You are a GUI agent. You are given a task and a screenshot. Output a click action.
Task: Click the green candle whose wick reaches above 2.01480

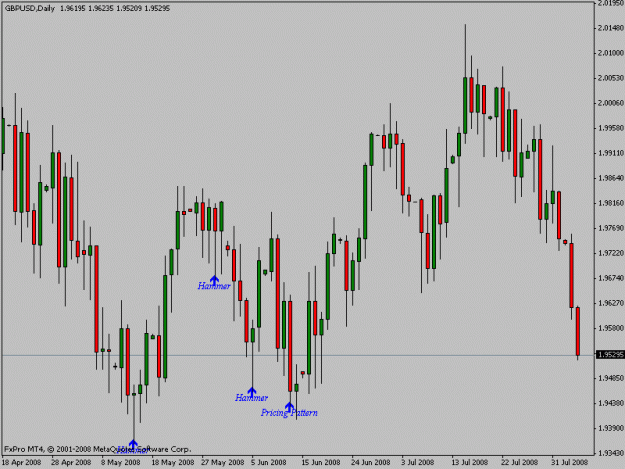tap(465, 105)
